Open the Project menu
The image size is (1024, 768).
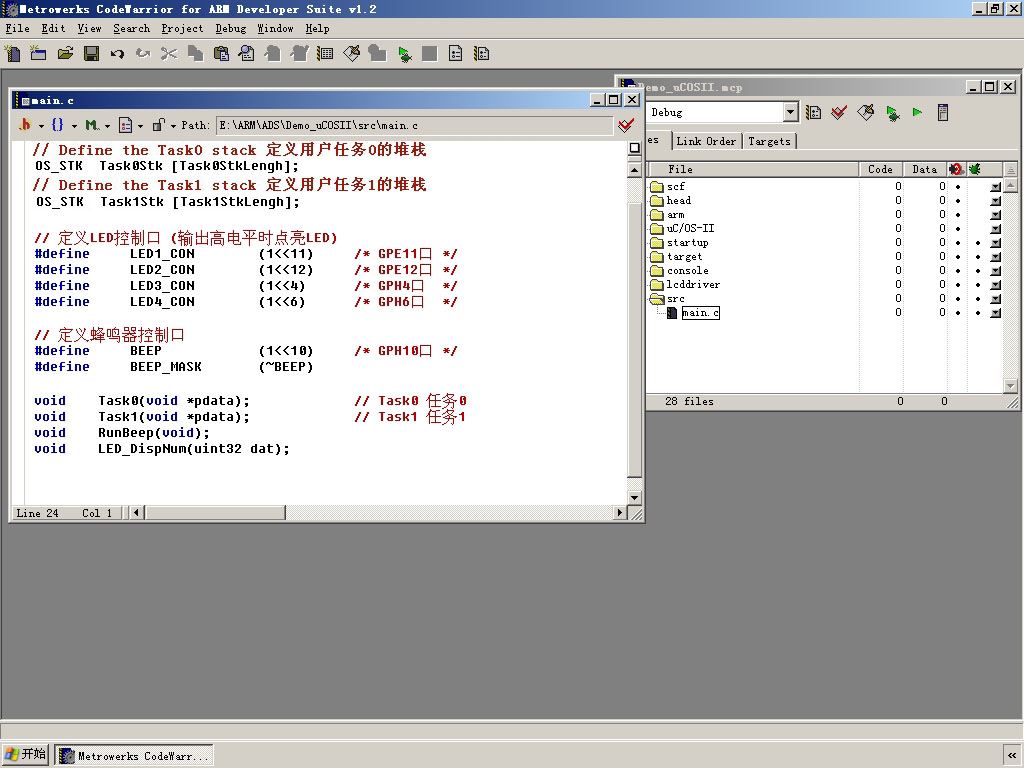(x=182, y=28)
